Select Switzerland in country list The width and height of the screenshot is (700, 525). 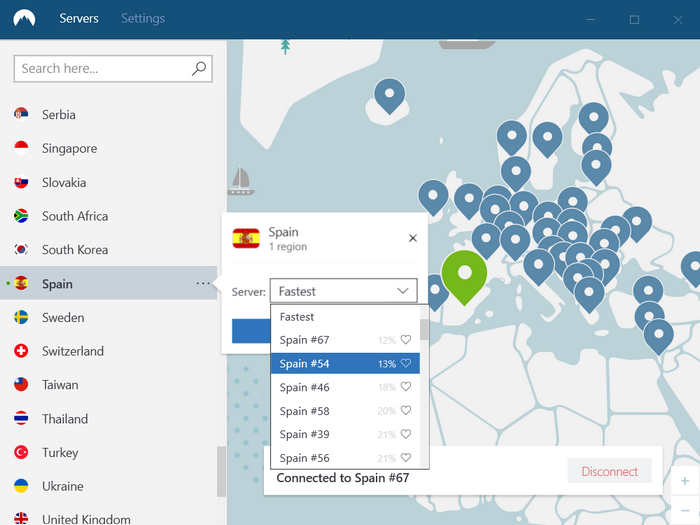108,351
